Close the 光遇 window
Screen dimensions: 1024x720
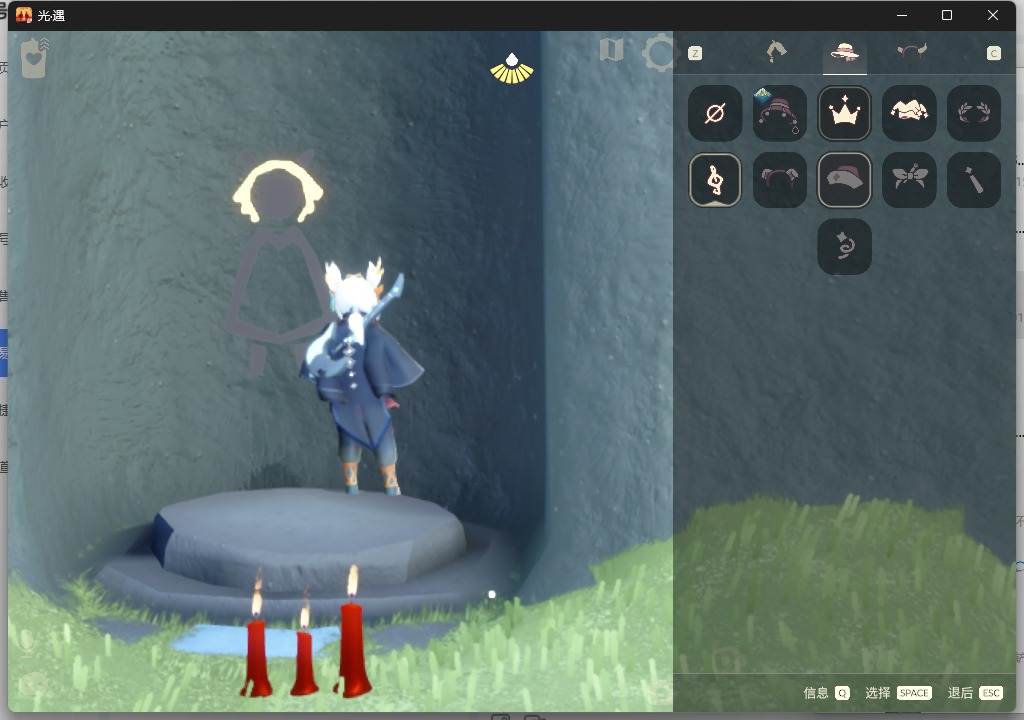[993, 15]
